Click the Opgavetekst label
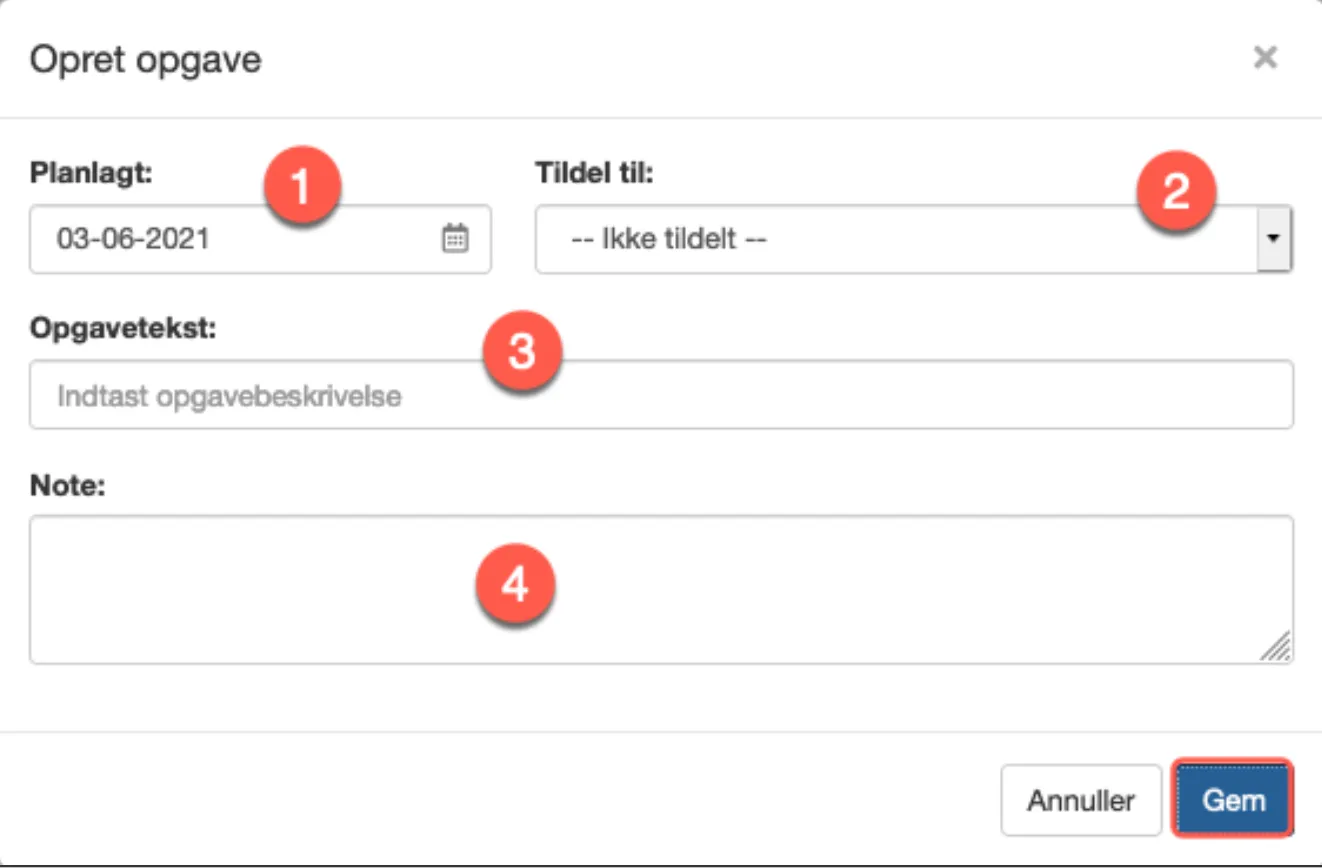1322x868 pixels. (x=123, y=327)
